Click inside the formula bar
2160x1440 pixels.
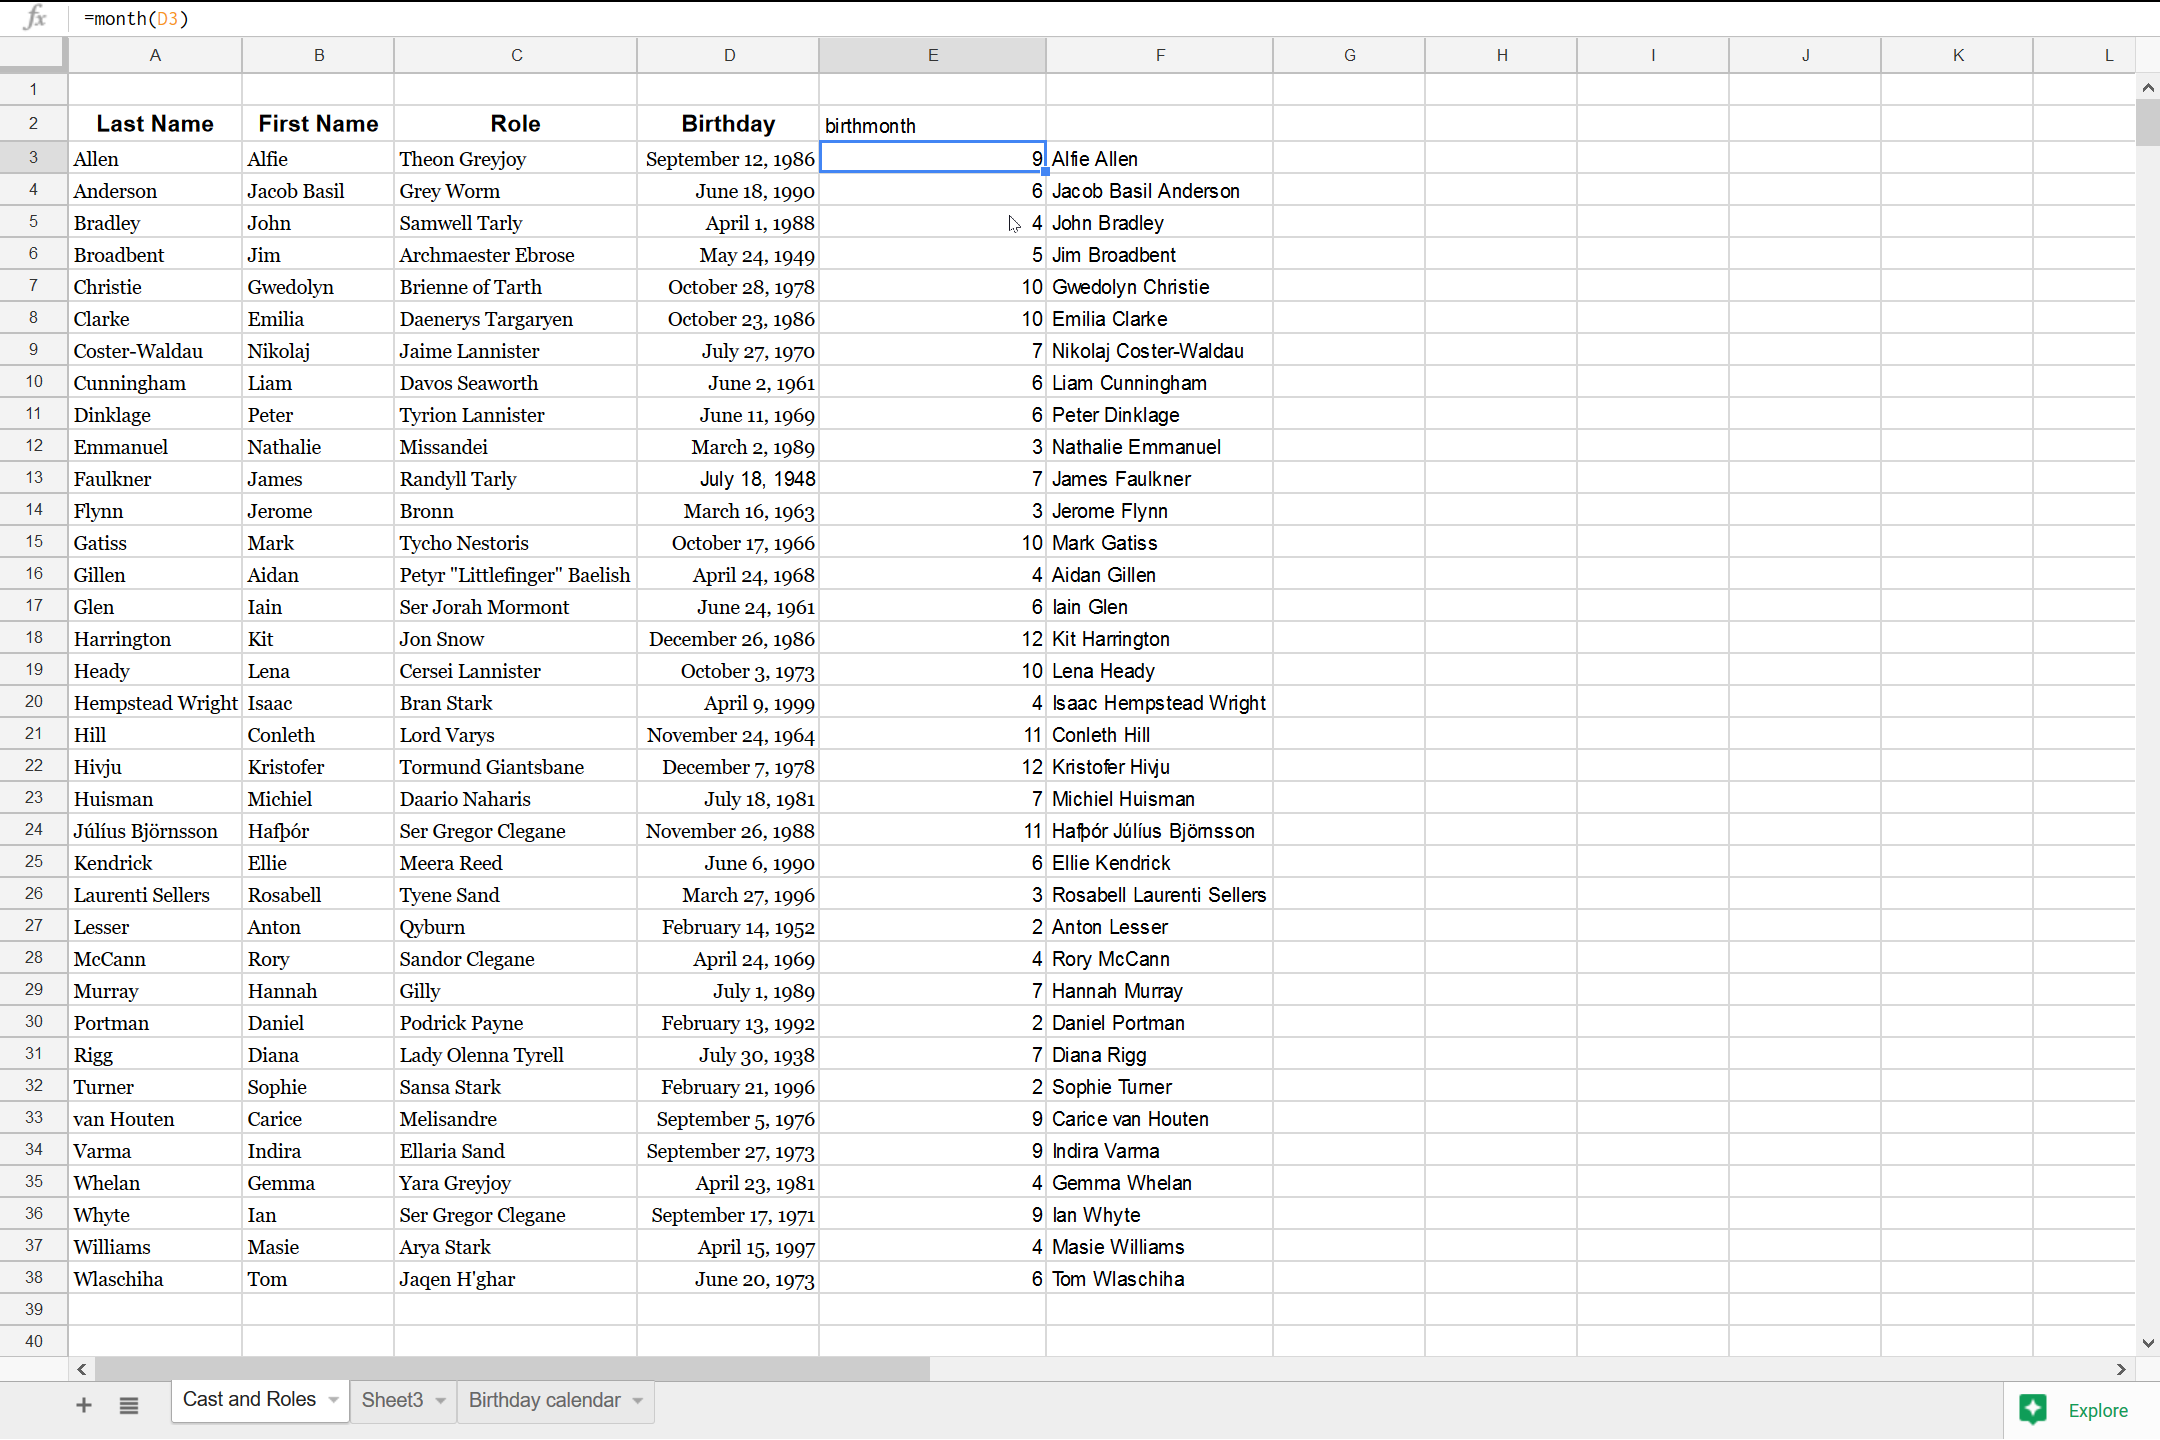400,18
